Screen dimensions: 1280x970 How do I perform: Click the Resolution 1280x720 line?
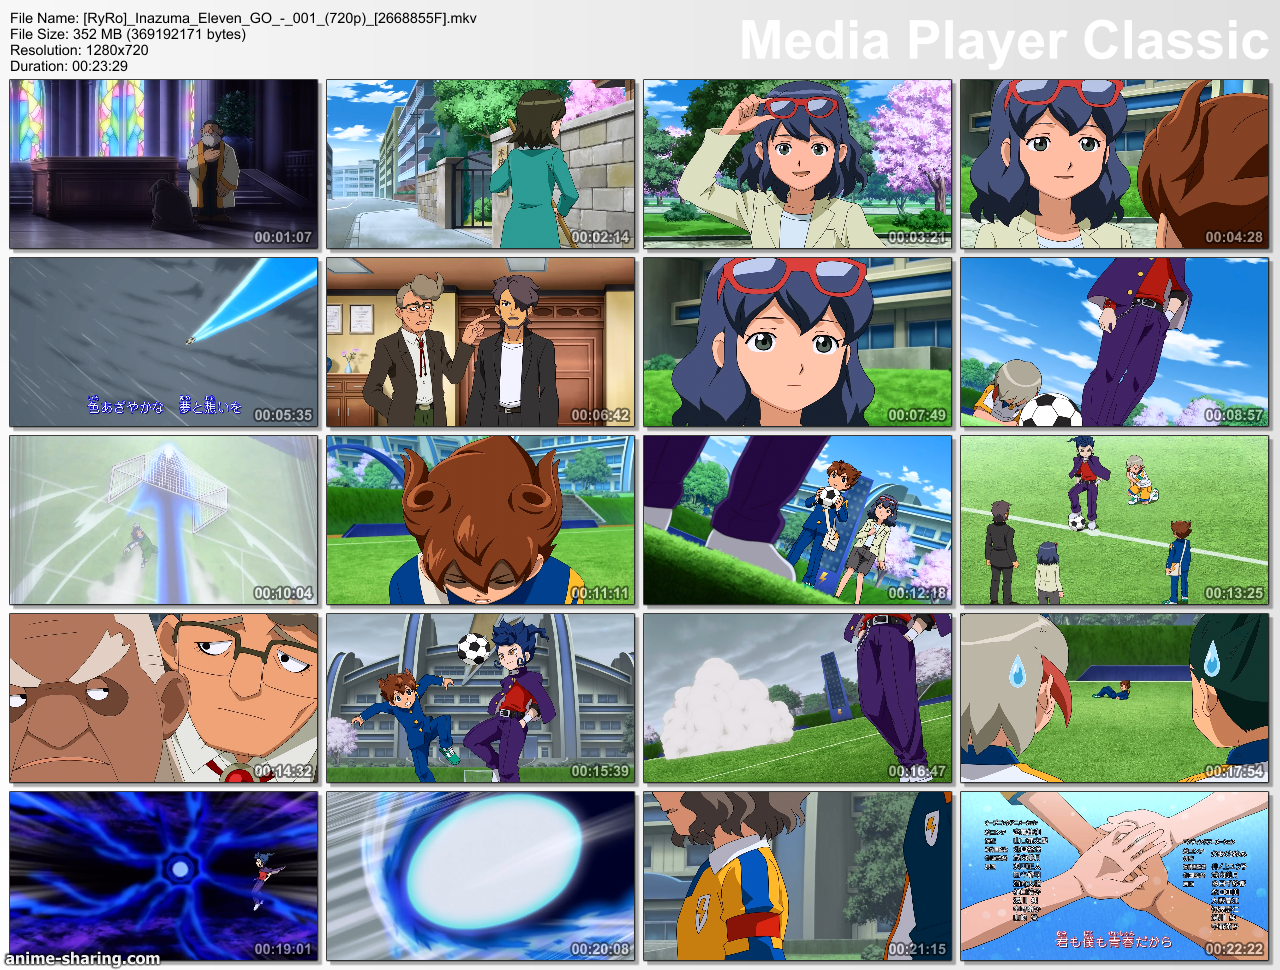coord(79,50)
